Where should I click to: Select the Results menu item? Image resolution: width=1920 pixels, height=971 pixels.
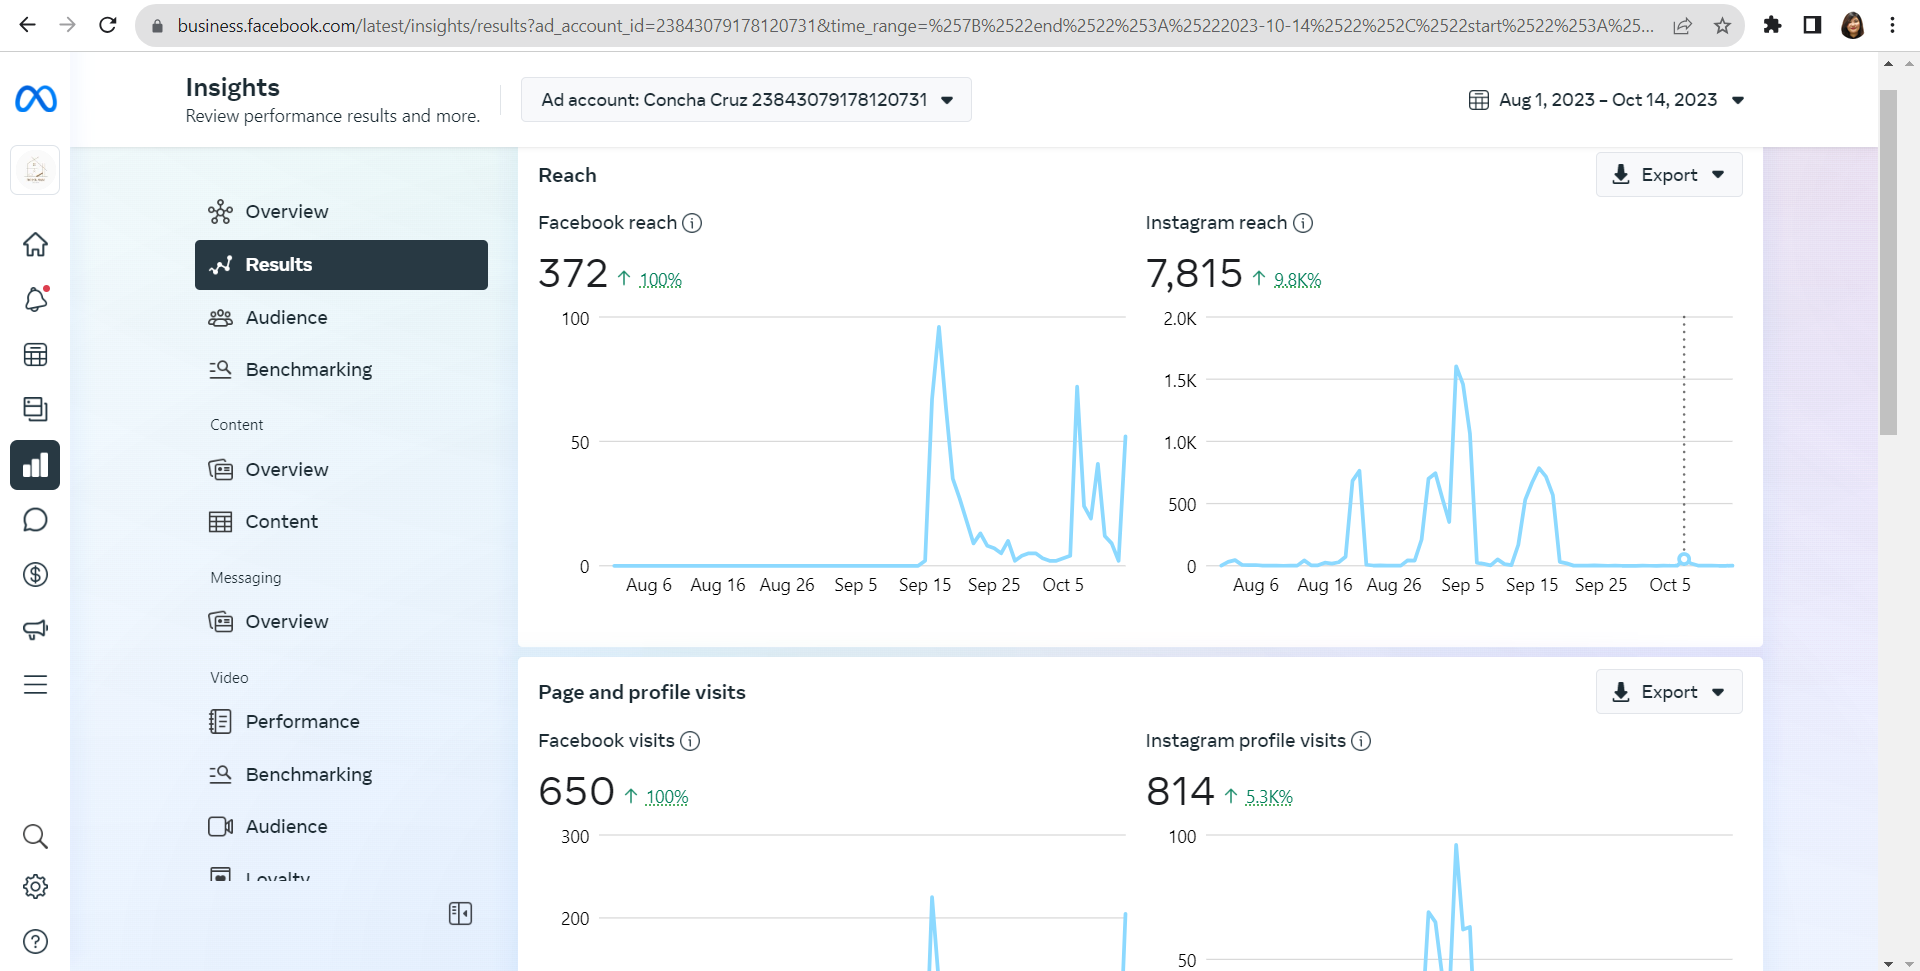pyautogui.click(x=341, y=265)
